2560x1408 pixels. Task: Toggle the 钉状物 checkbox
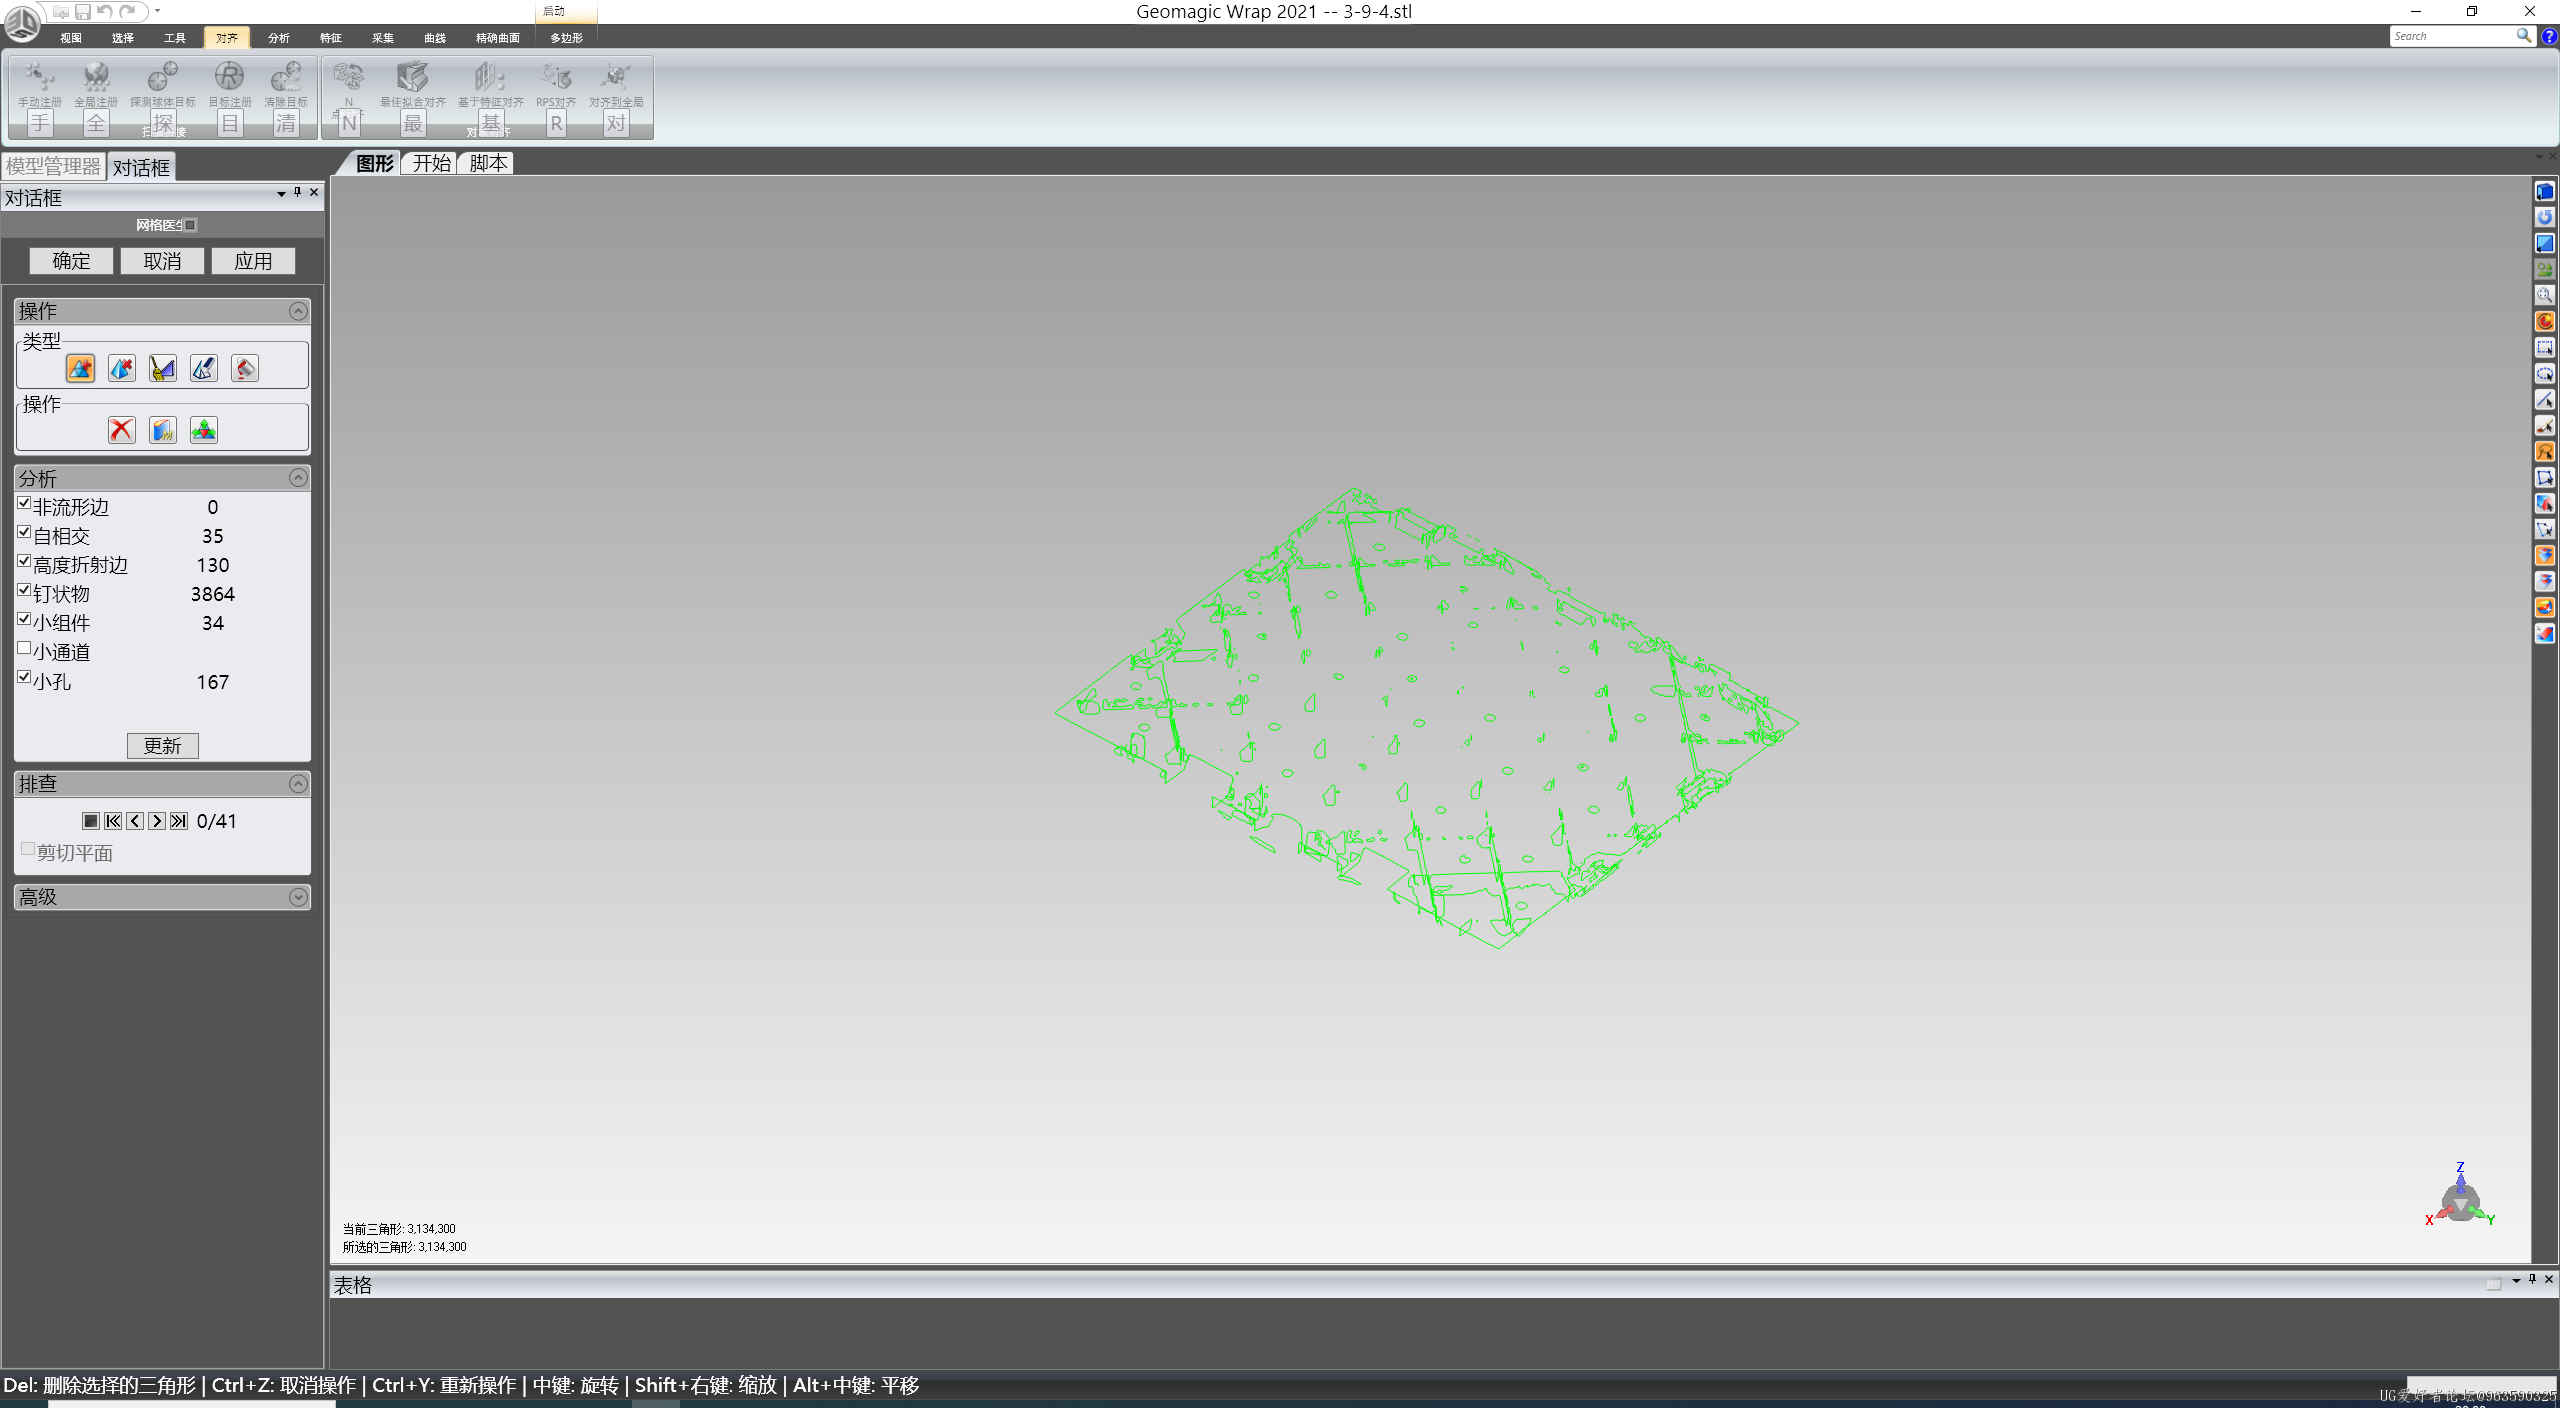point(24,590)
